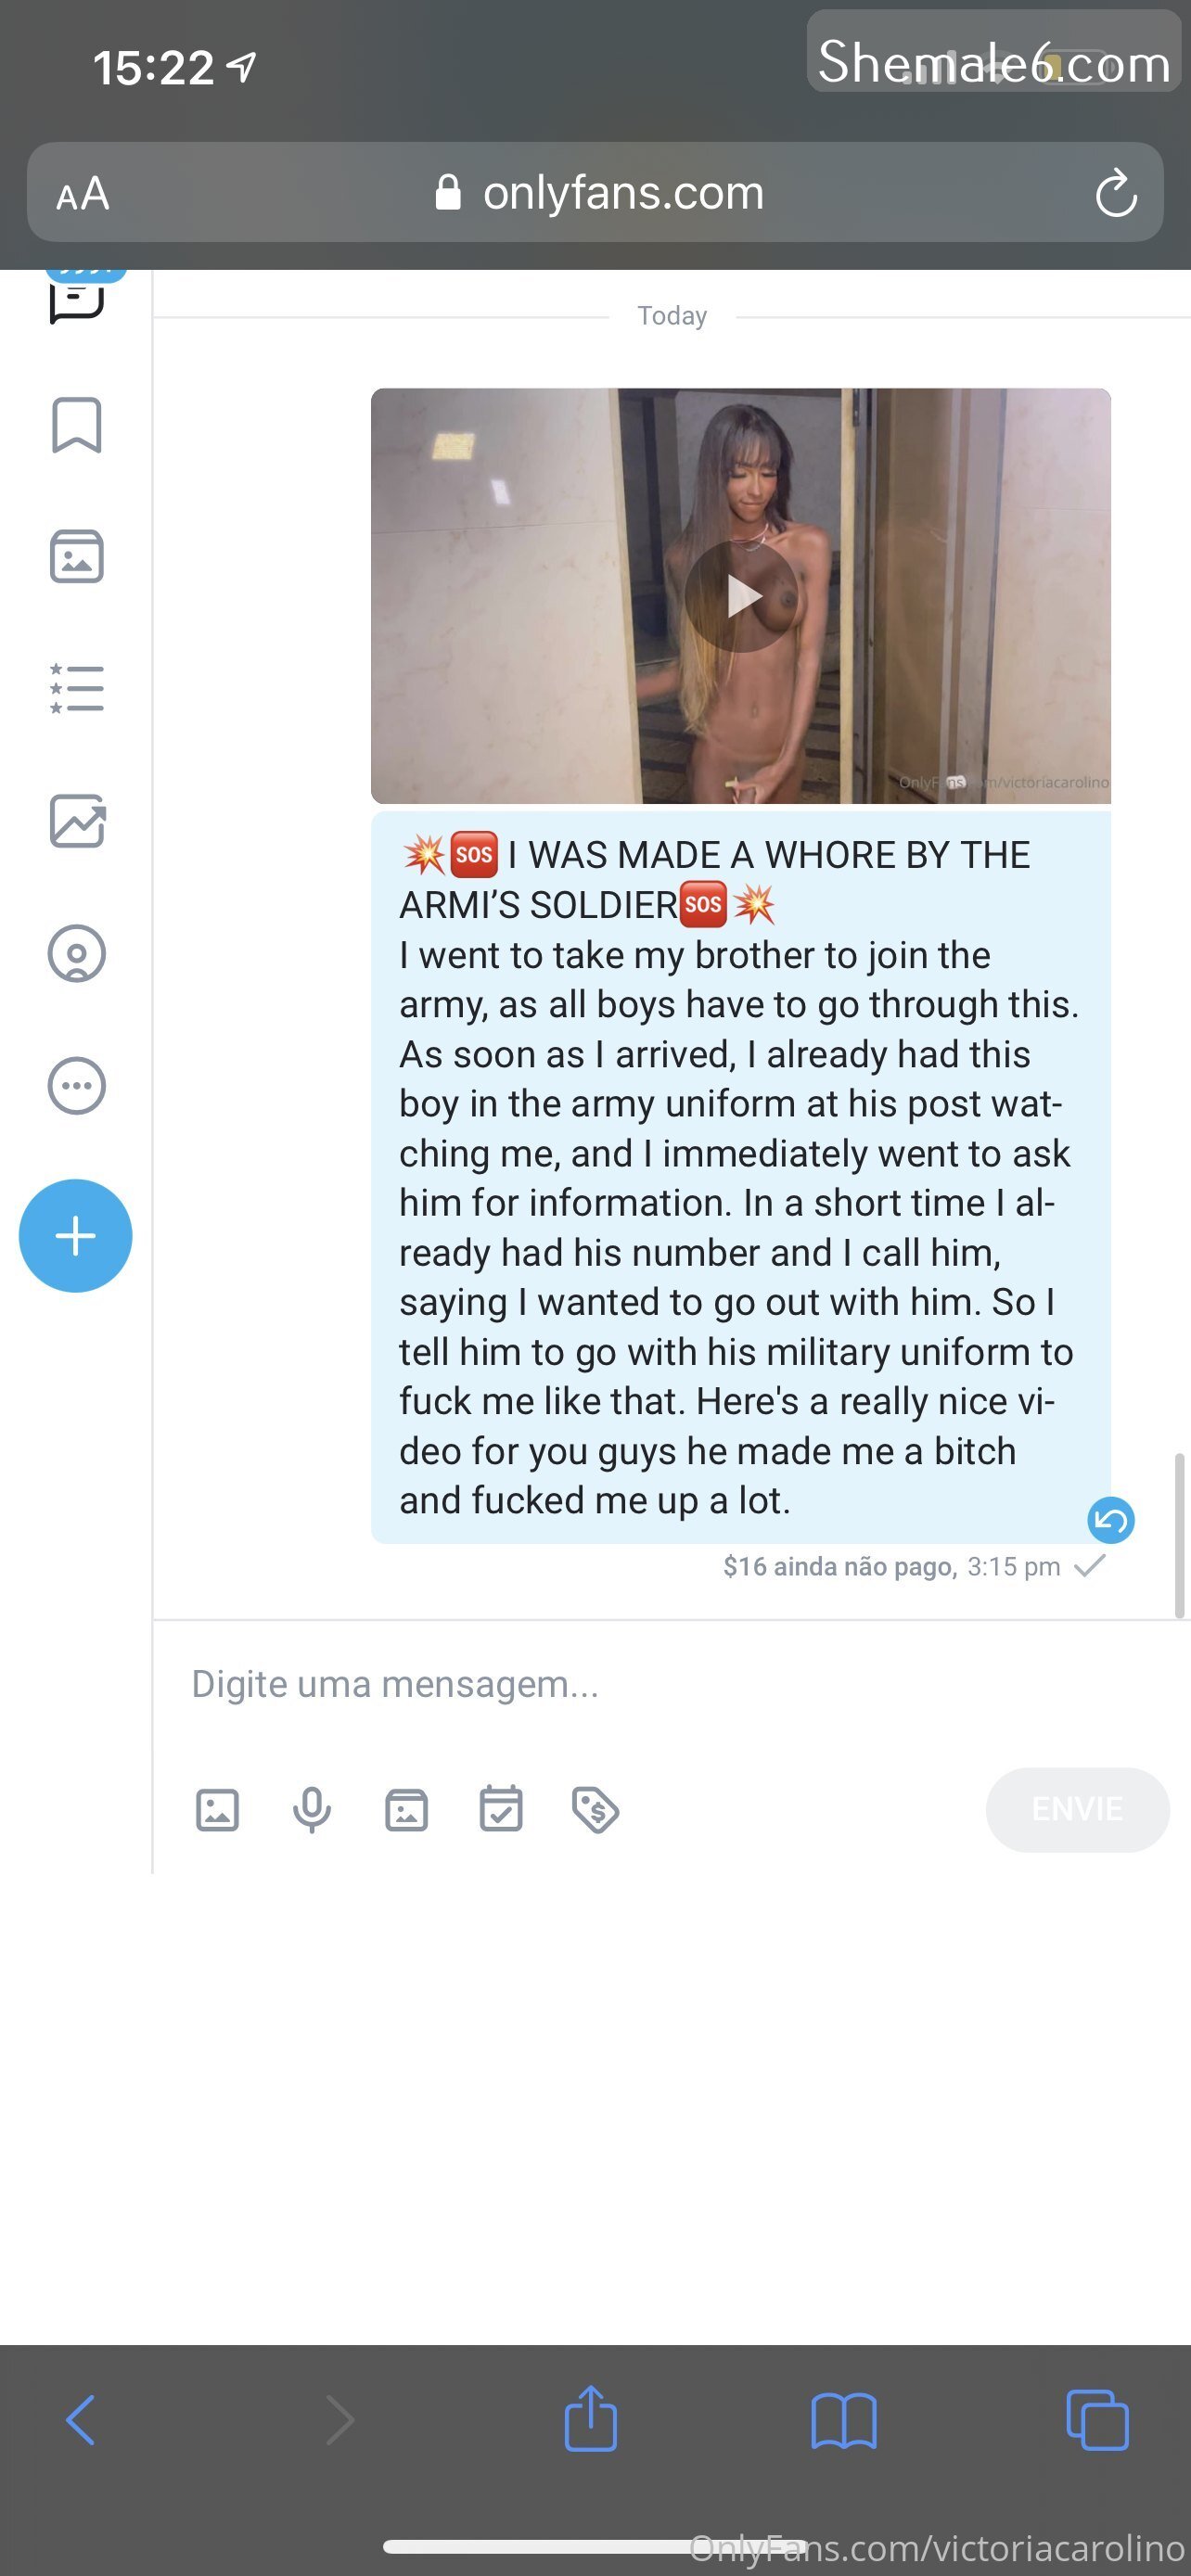Screen dimensions: 1191x2576
Task: Set the message price with the tag icon
Action: point(595,1810)
